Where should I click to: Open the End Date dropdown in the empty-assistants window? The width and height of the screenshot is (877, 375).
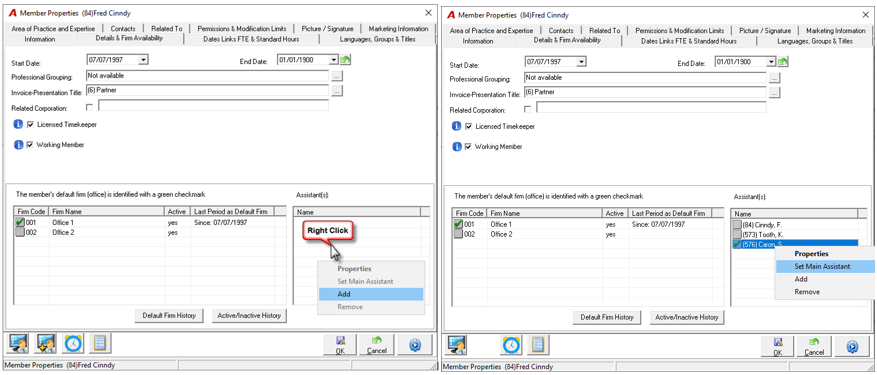[x=334, y=60]
